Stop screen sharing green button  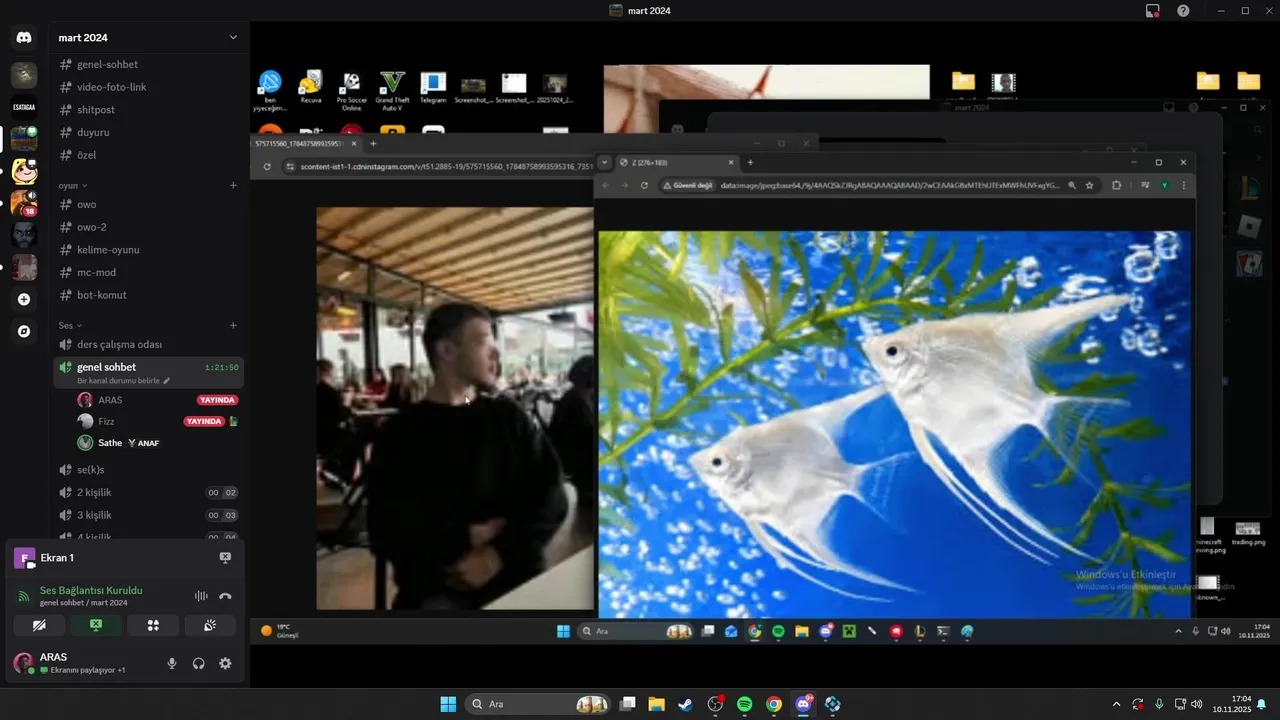(x=96, y=626)
